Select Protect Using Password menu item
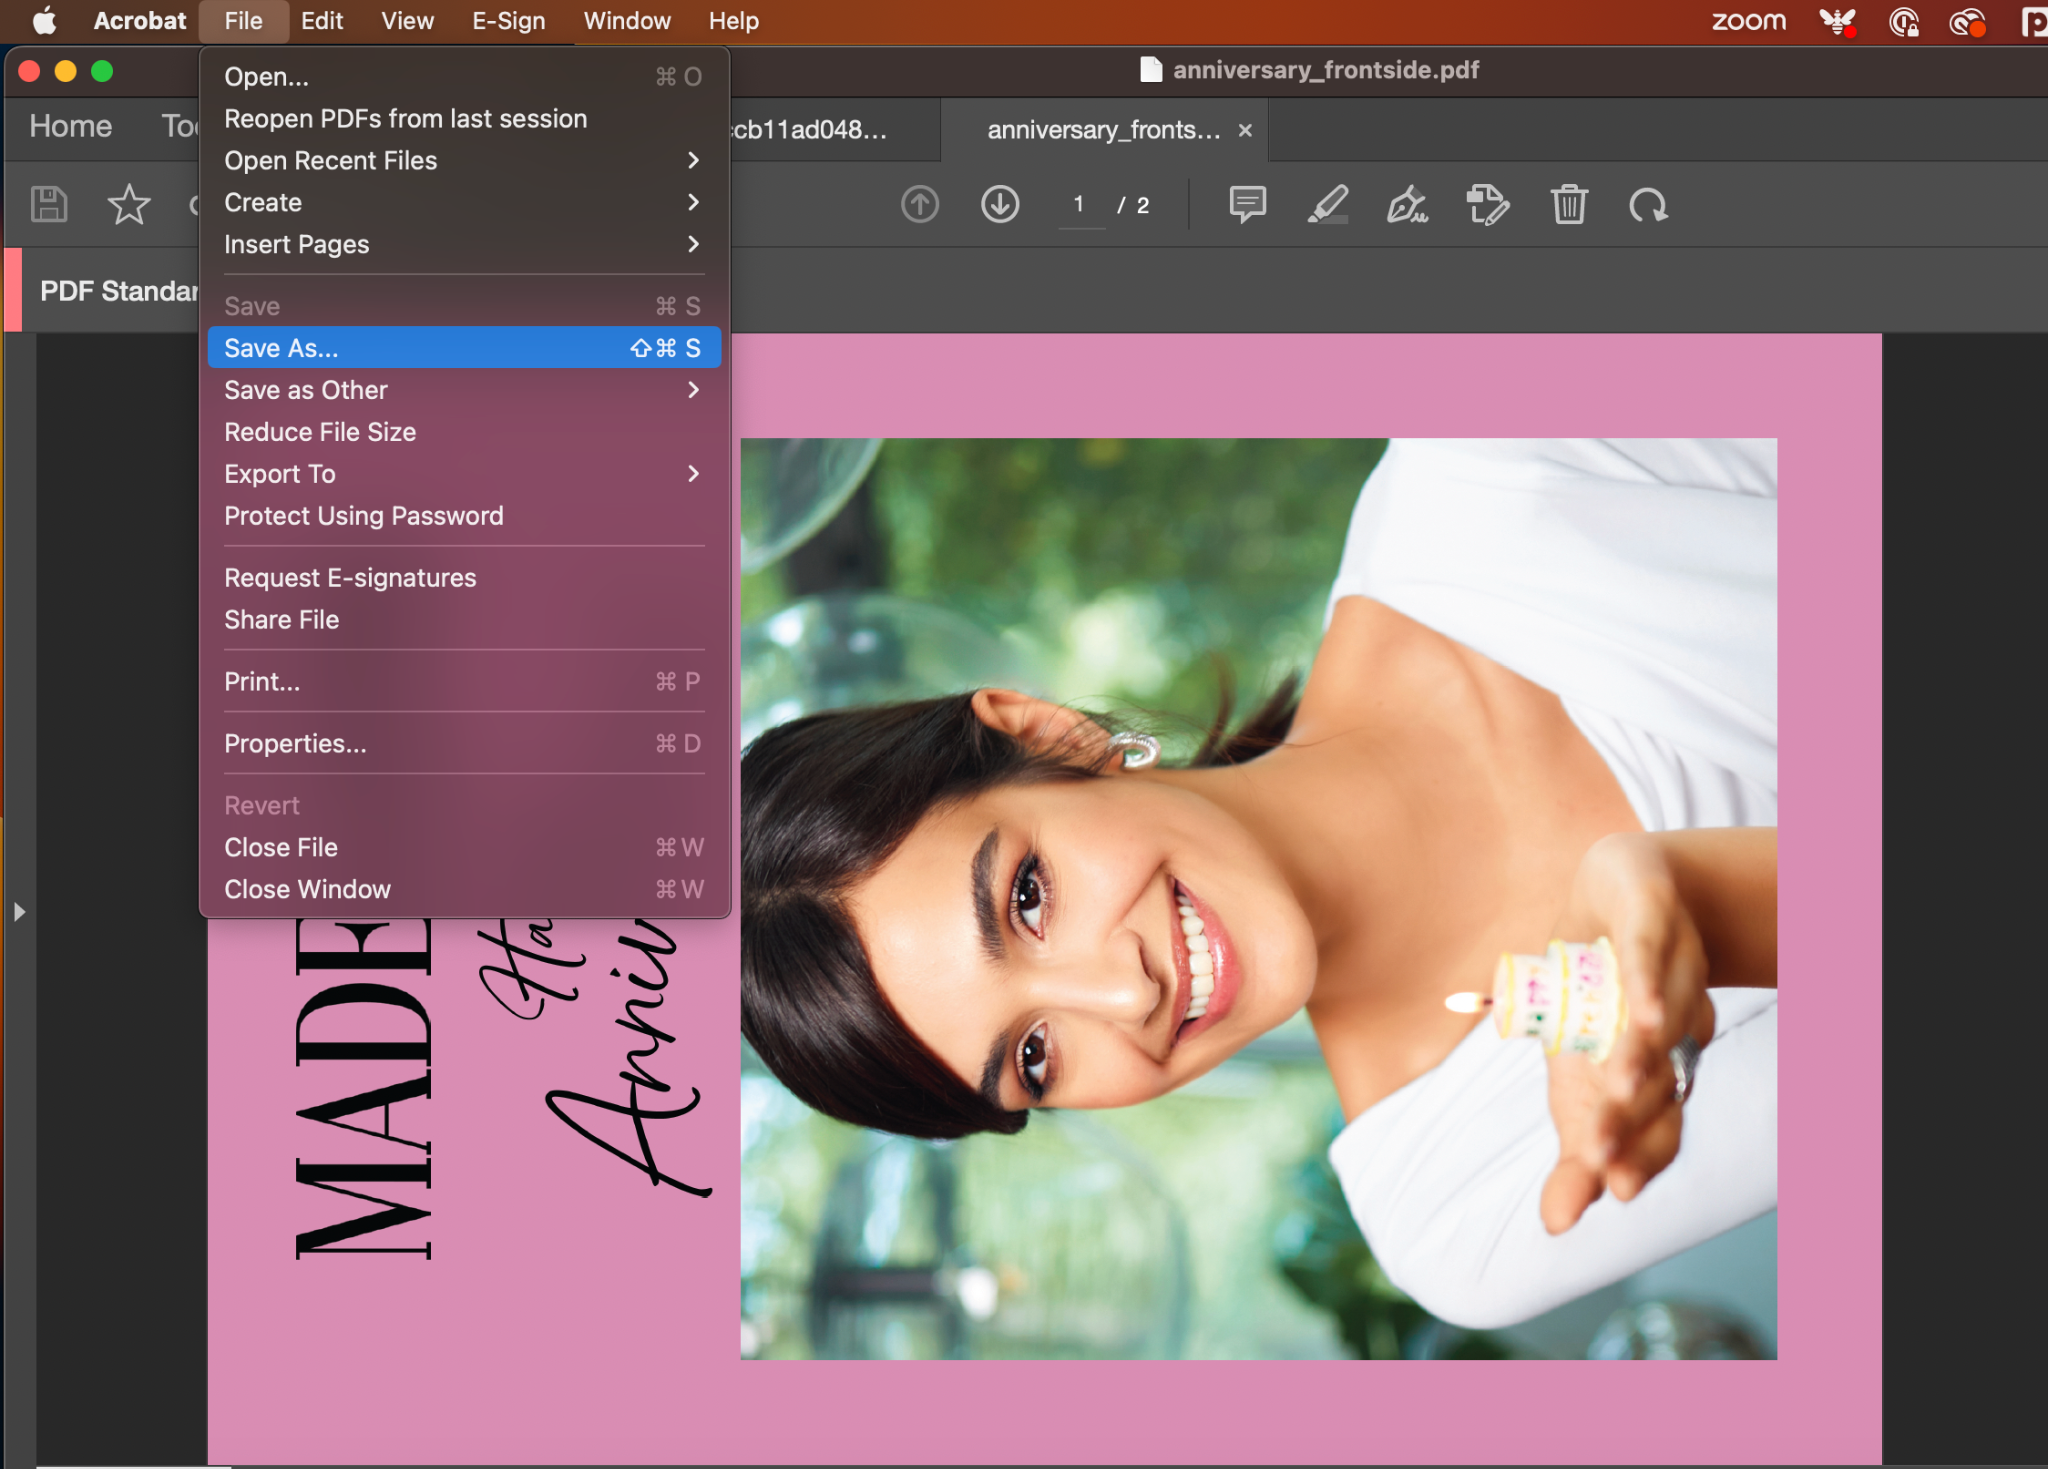This screenshot has width=2048, height=1469. (x=364, y=516)
